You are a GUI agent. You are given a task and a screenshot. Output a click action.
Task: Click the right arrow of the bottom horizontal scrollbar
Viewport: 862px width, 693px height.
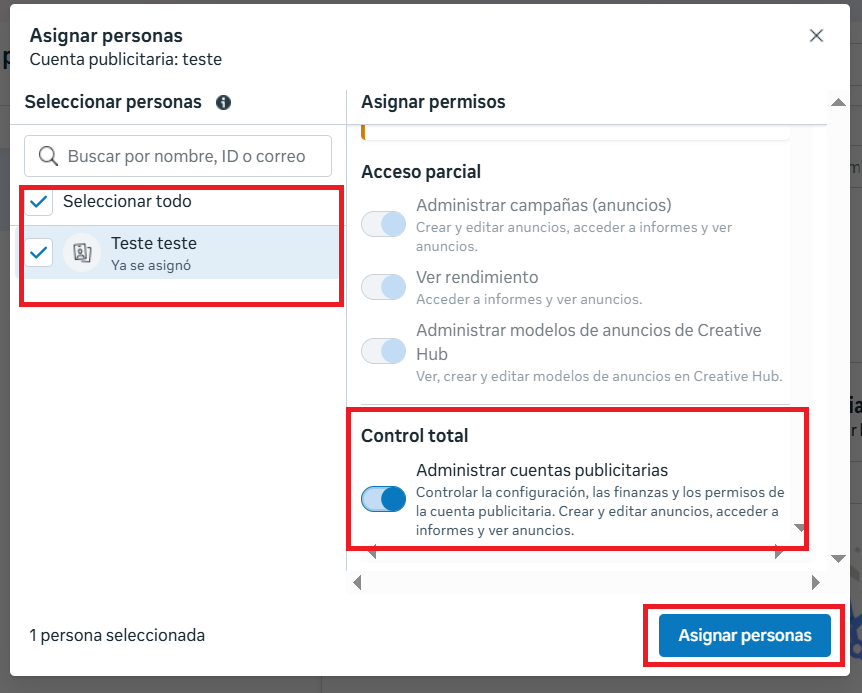point(815,583)
